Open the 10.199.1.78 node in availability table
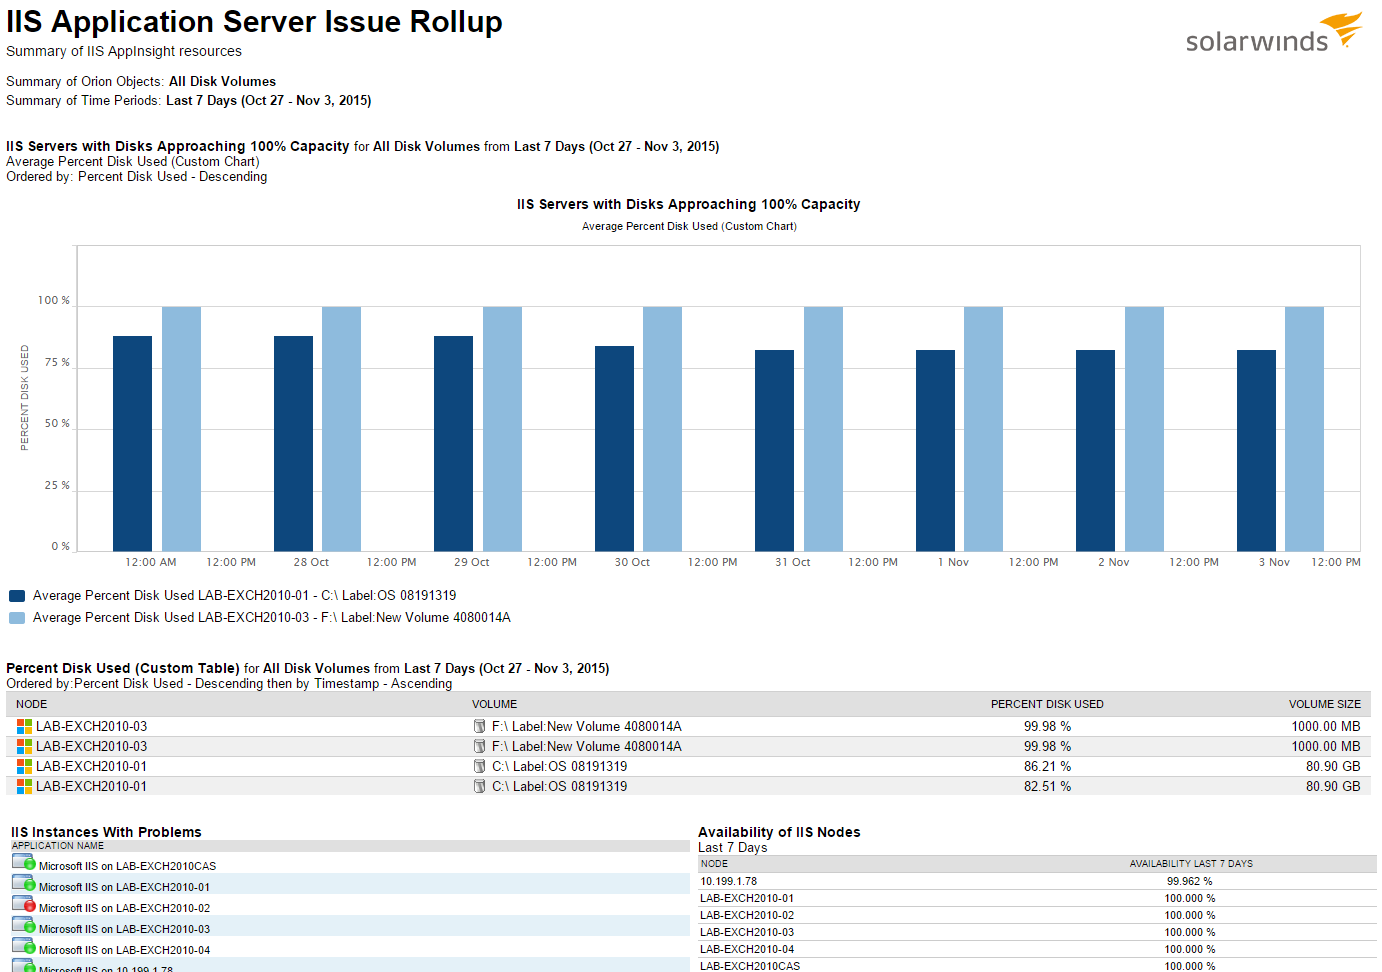1382x972 pixels. 728,882
